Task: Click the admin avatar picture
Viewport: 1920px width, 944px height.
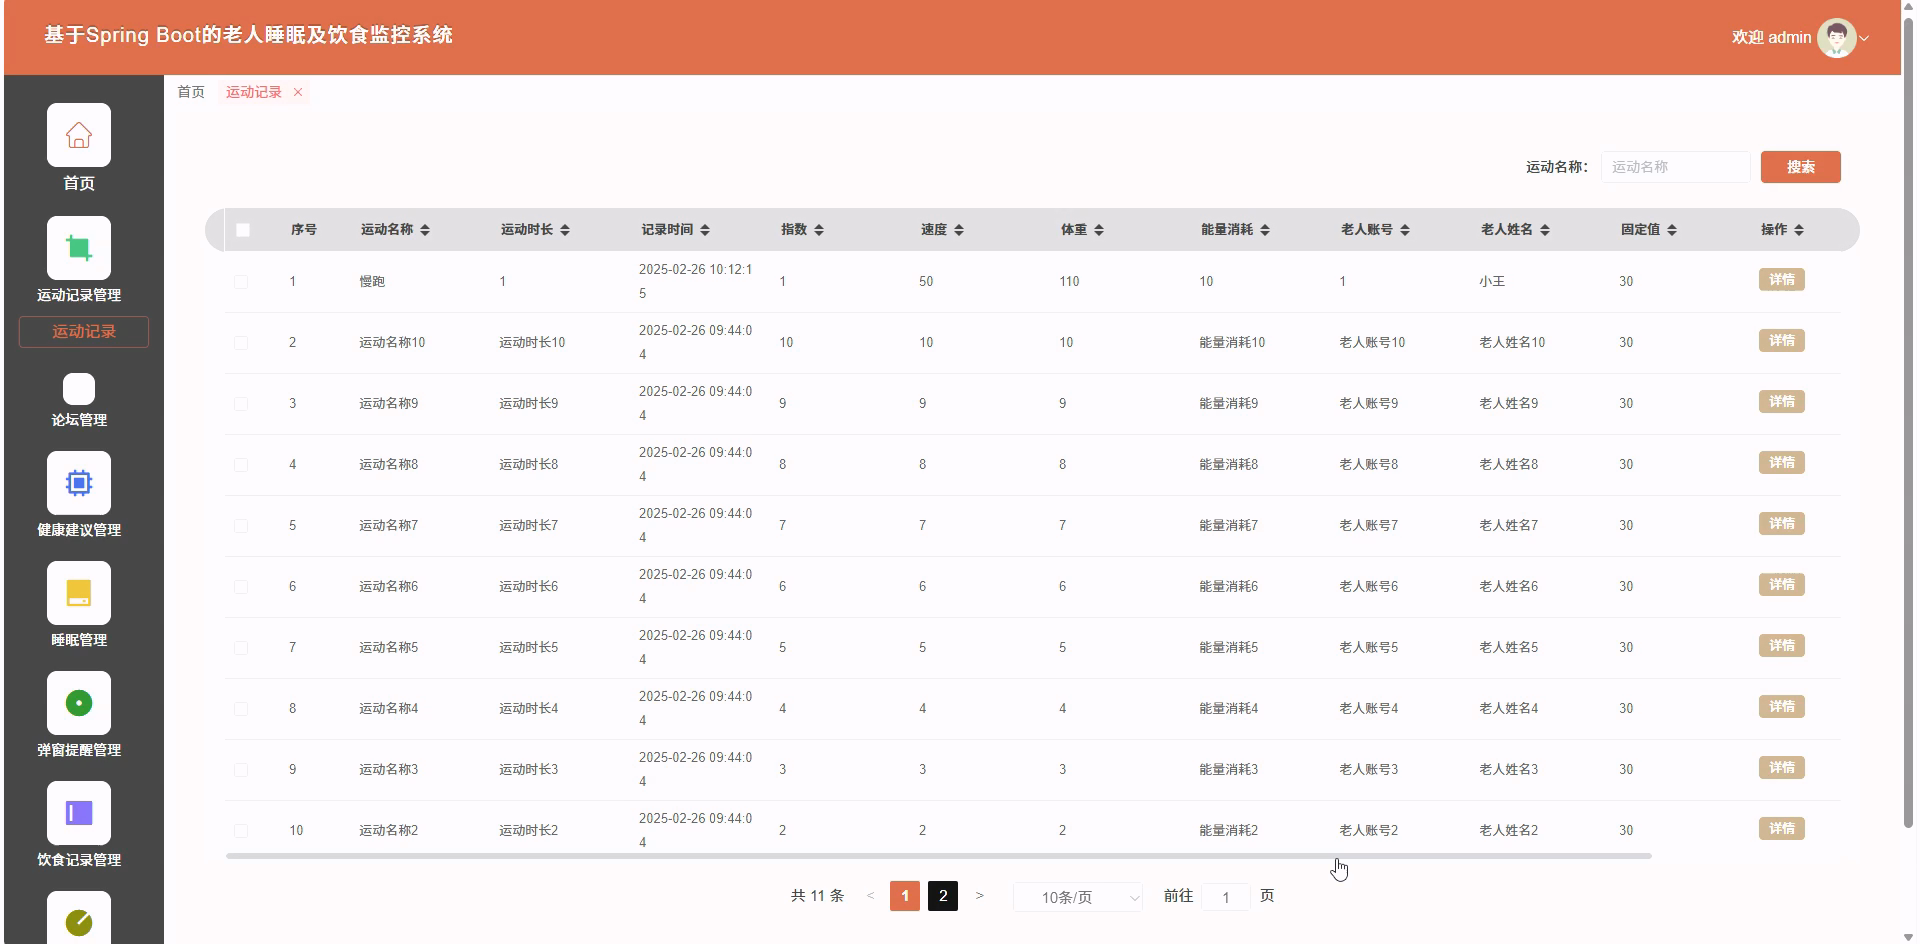Action: (1836, 38)
